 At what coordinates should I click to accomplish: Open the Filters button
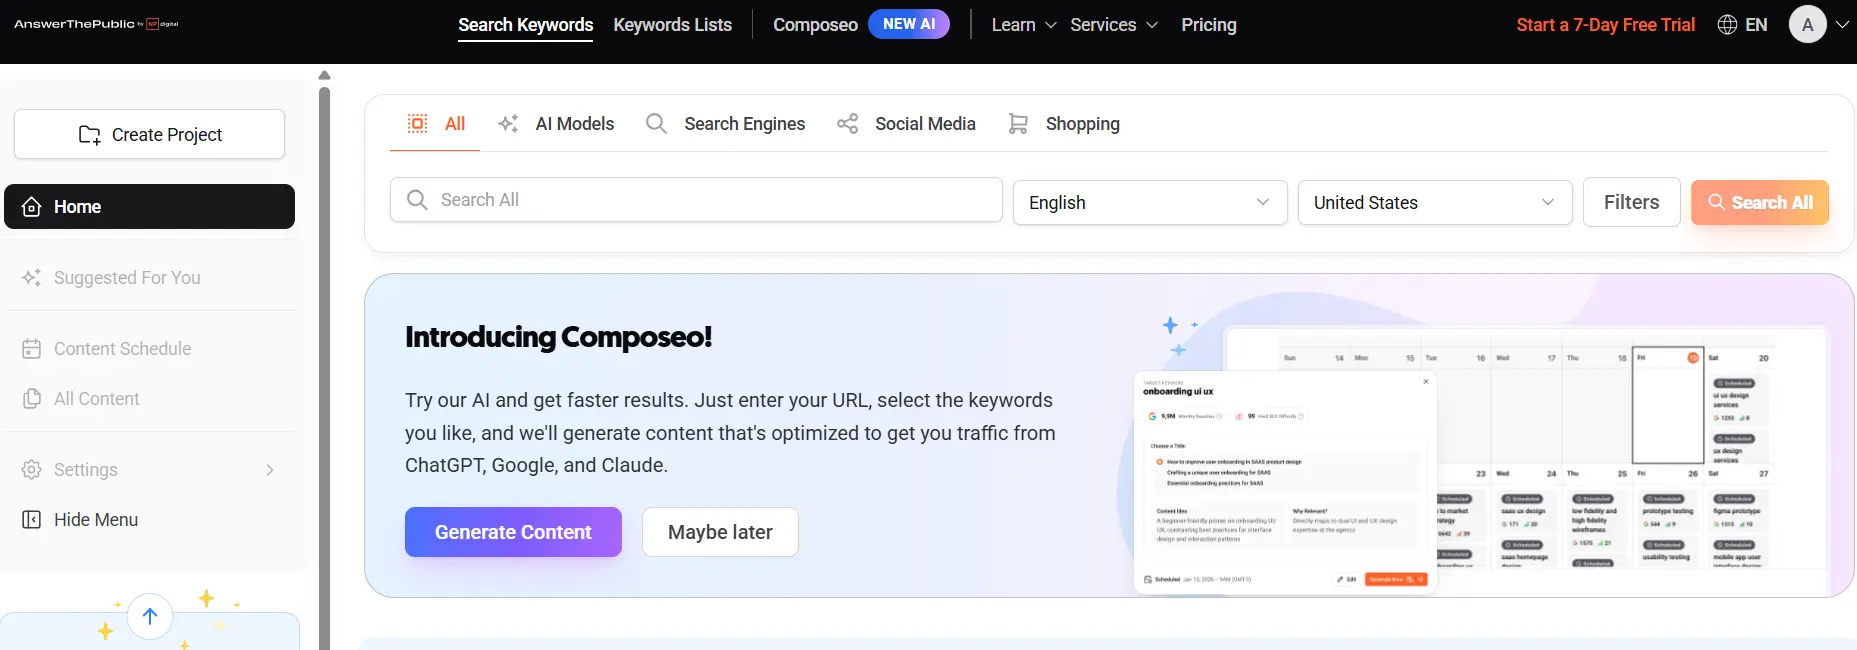pyautogui.click(x=1631, y=203)
